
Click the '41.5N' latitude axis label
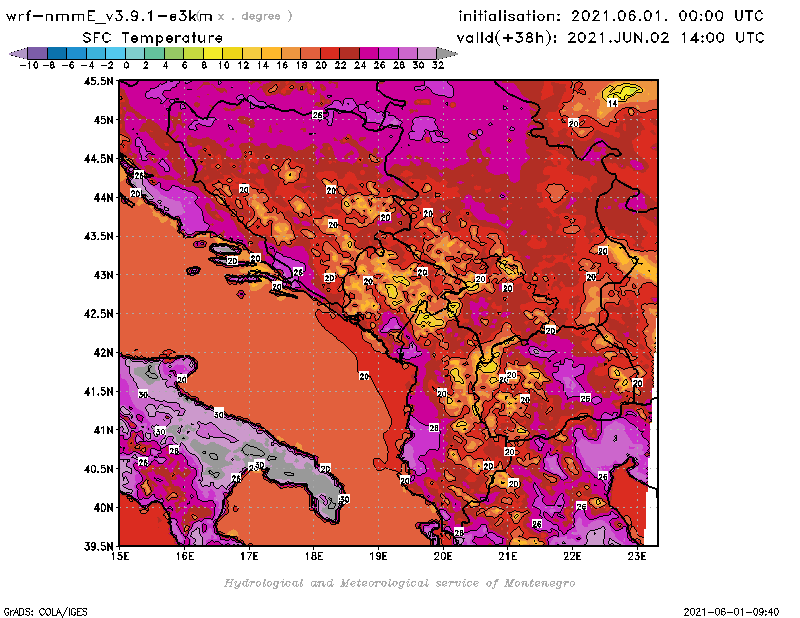point(98,391)
